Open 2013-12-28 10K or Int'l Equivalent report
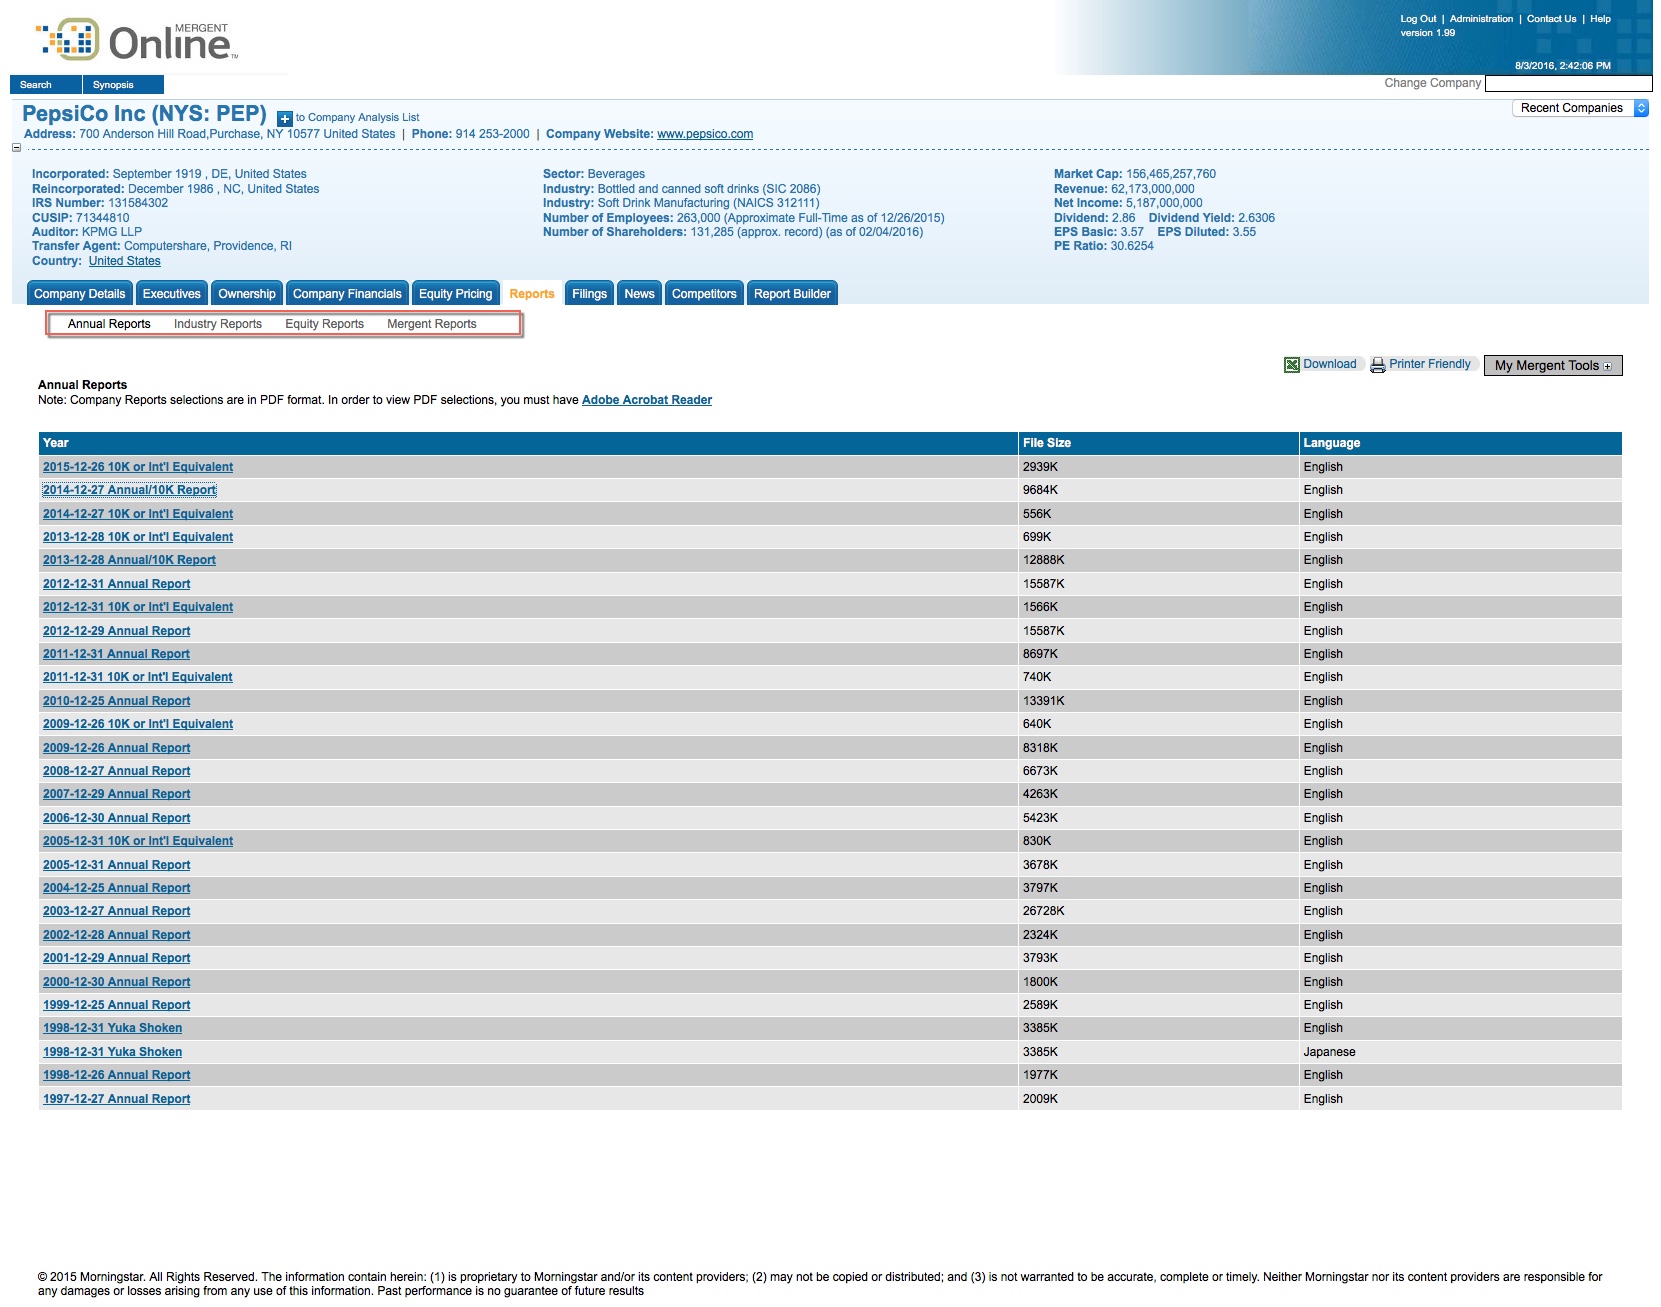This screenshot has width=1661, height=1307. point(138,537)
